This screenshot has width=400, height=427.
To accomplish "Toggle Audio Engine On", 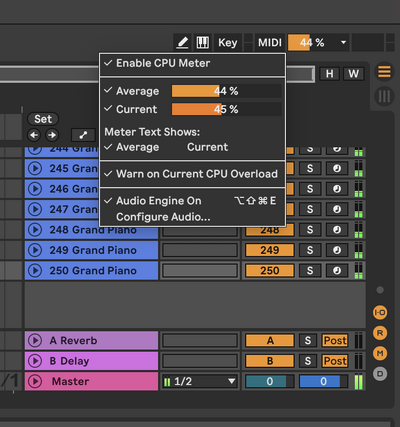I will [192, 201].
